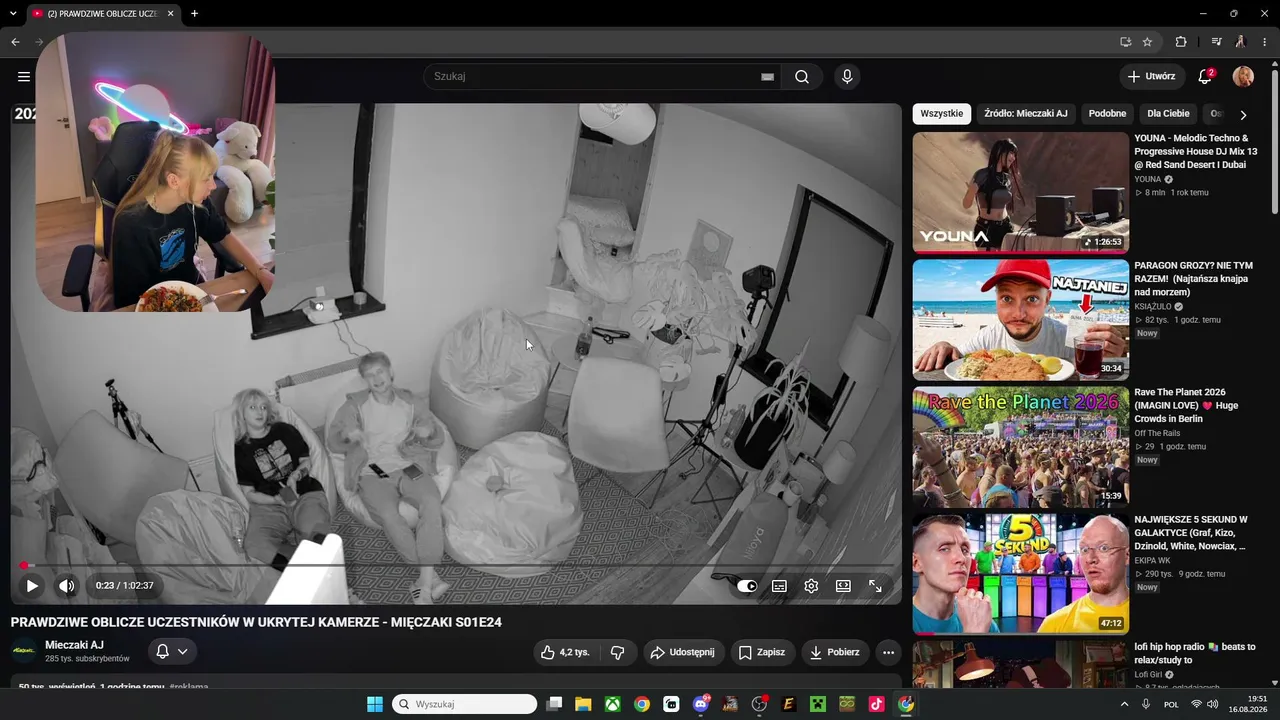
Task: Enter fullscreen mode in the player
Action: pyautogui.click(x=875, y=586)
